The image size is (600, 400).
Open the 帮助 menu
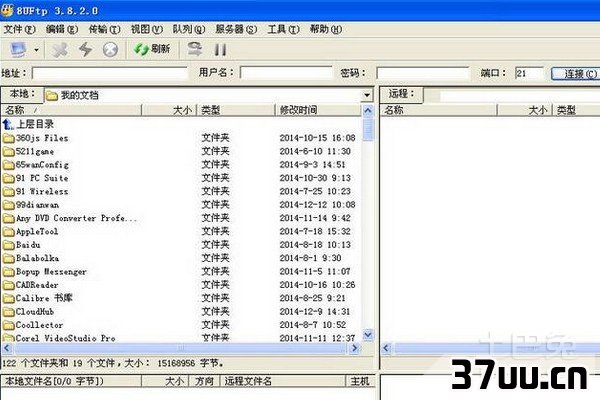coord(326,29)
